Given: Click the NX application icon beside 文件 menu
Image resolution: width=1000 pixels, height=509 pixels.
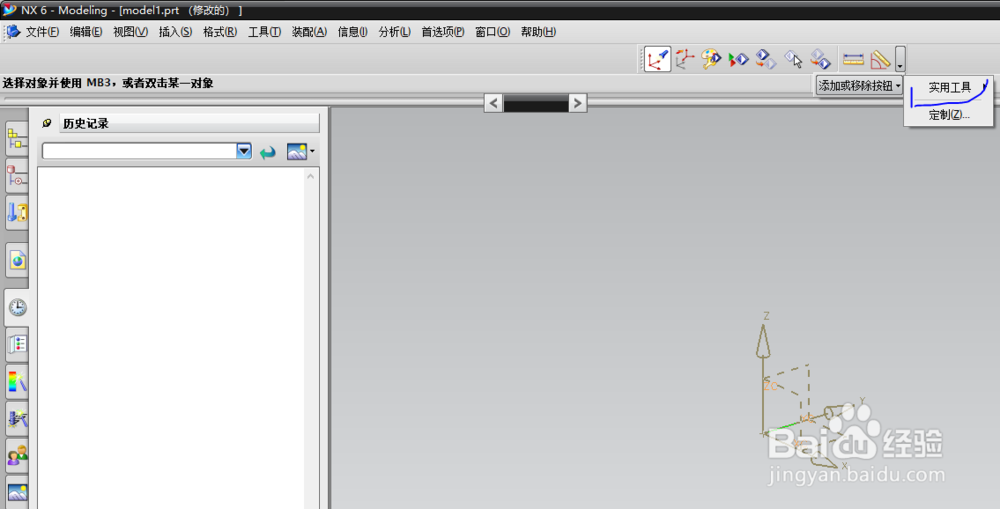Looking at the screenshot, I should coord(13,31).
